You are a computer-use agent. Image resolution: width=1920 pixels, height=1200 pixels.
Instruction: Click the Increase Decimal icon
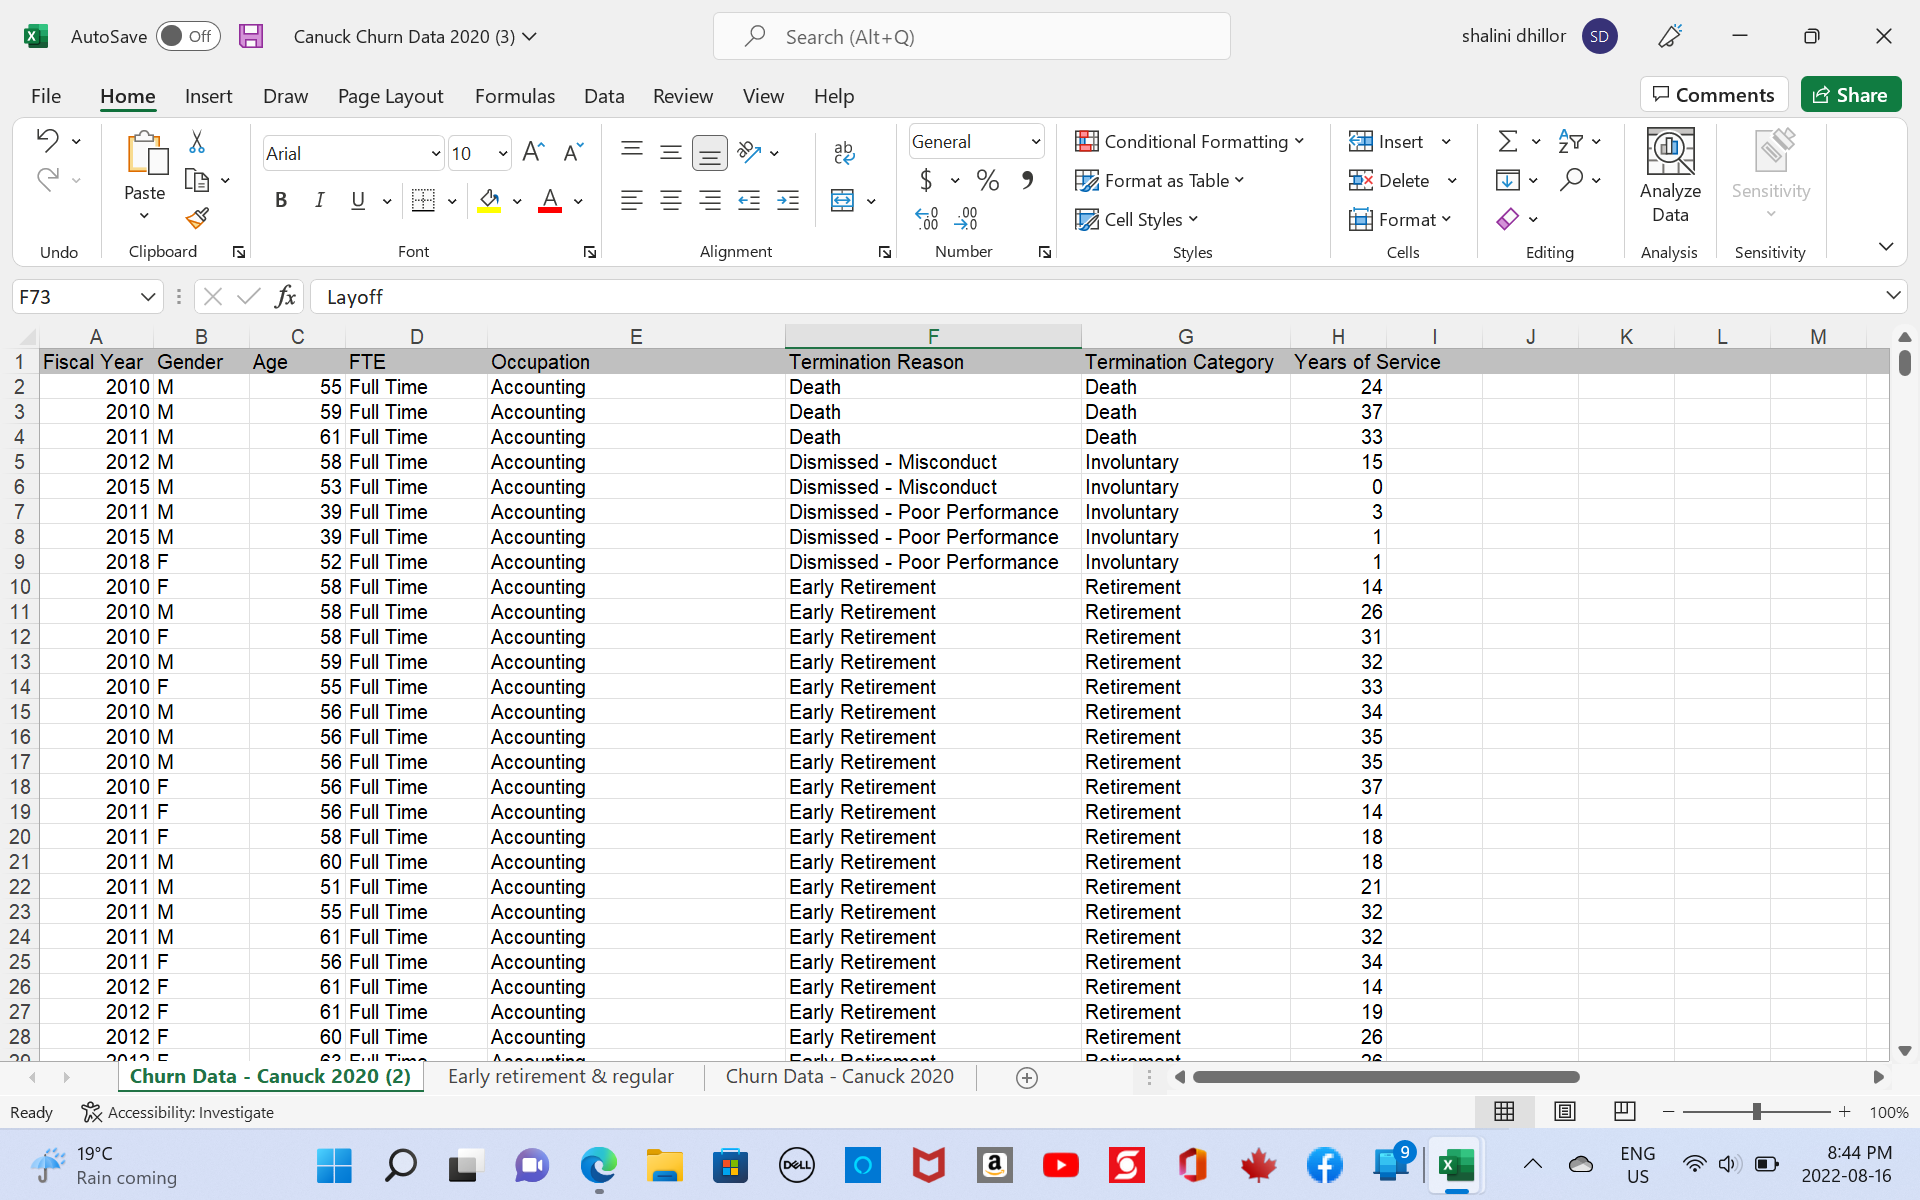pos(926,218)
